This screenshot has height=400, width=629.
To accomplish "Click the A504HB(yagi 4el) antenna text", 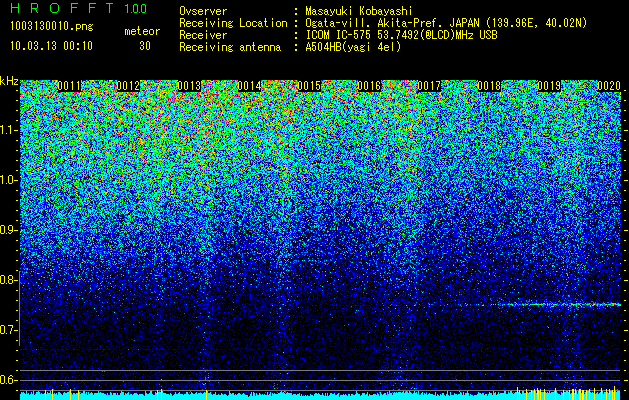I will (x=353, y=47).
